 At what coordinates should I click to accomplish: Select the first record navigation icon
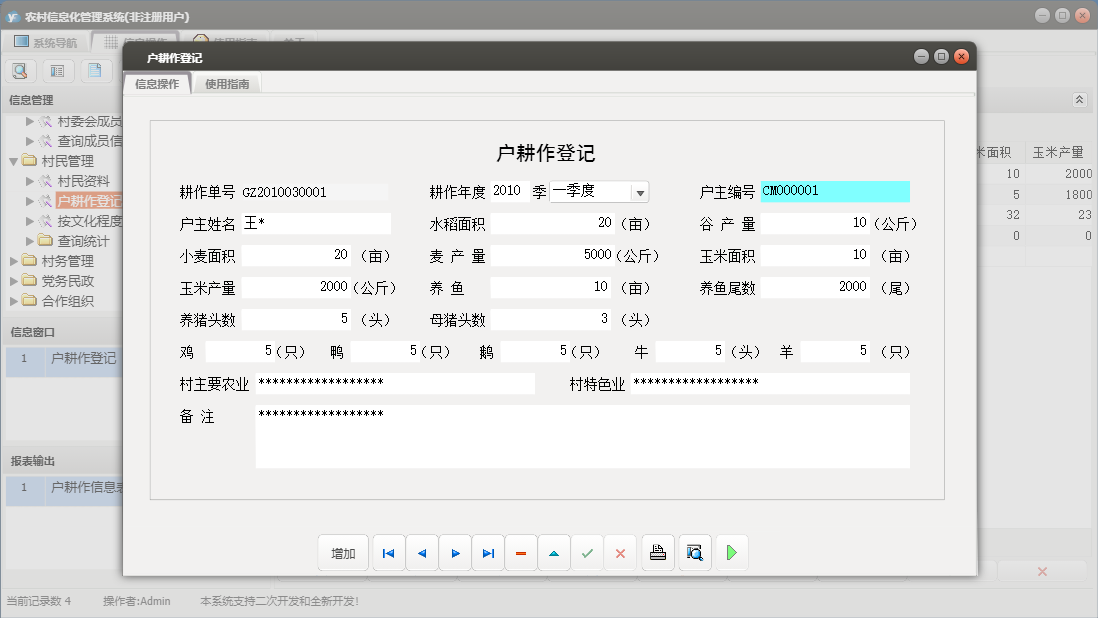[x=388, y=552]
